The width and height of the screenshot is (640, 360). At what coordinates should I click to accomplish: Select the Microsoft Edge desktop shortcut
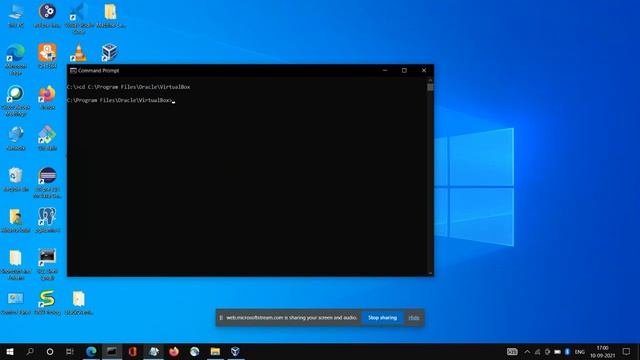tap(16, 59)
